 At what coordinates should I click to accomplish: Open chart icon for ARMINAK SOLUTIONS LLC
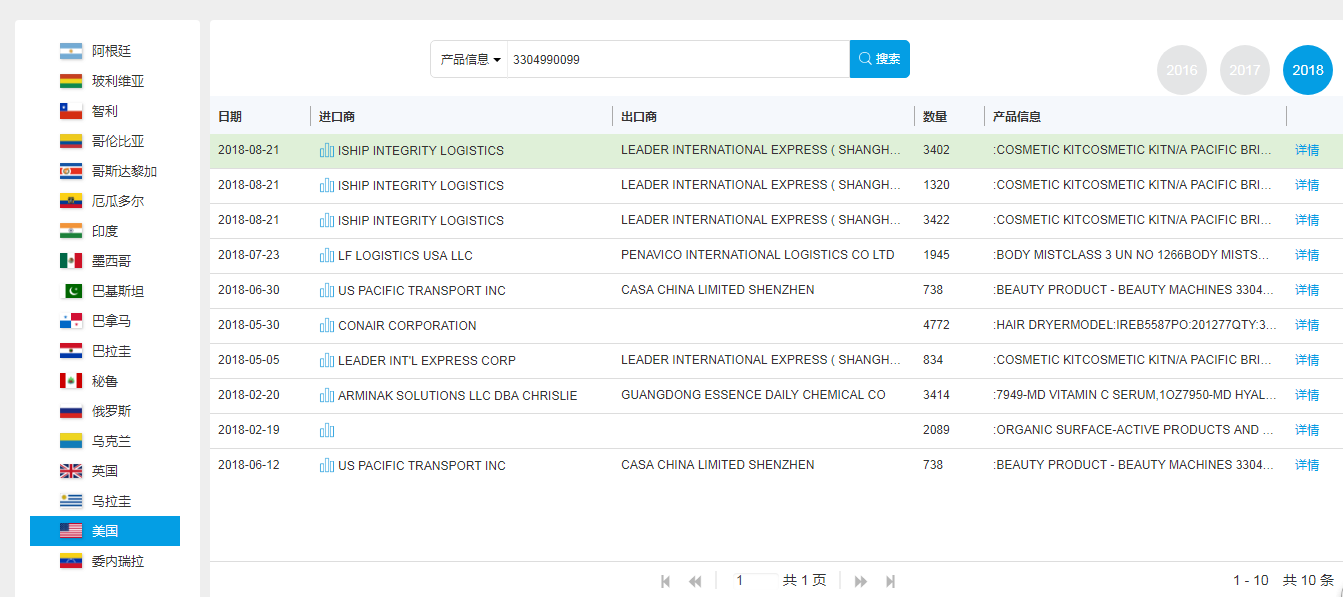click(327, 395)
